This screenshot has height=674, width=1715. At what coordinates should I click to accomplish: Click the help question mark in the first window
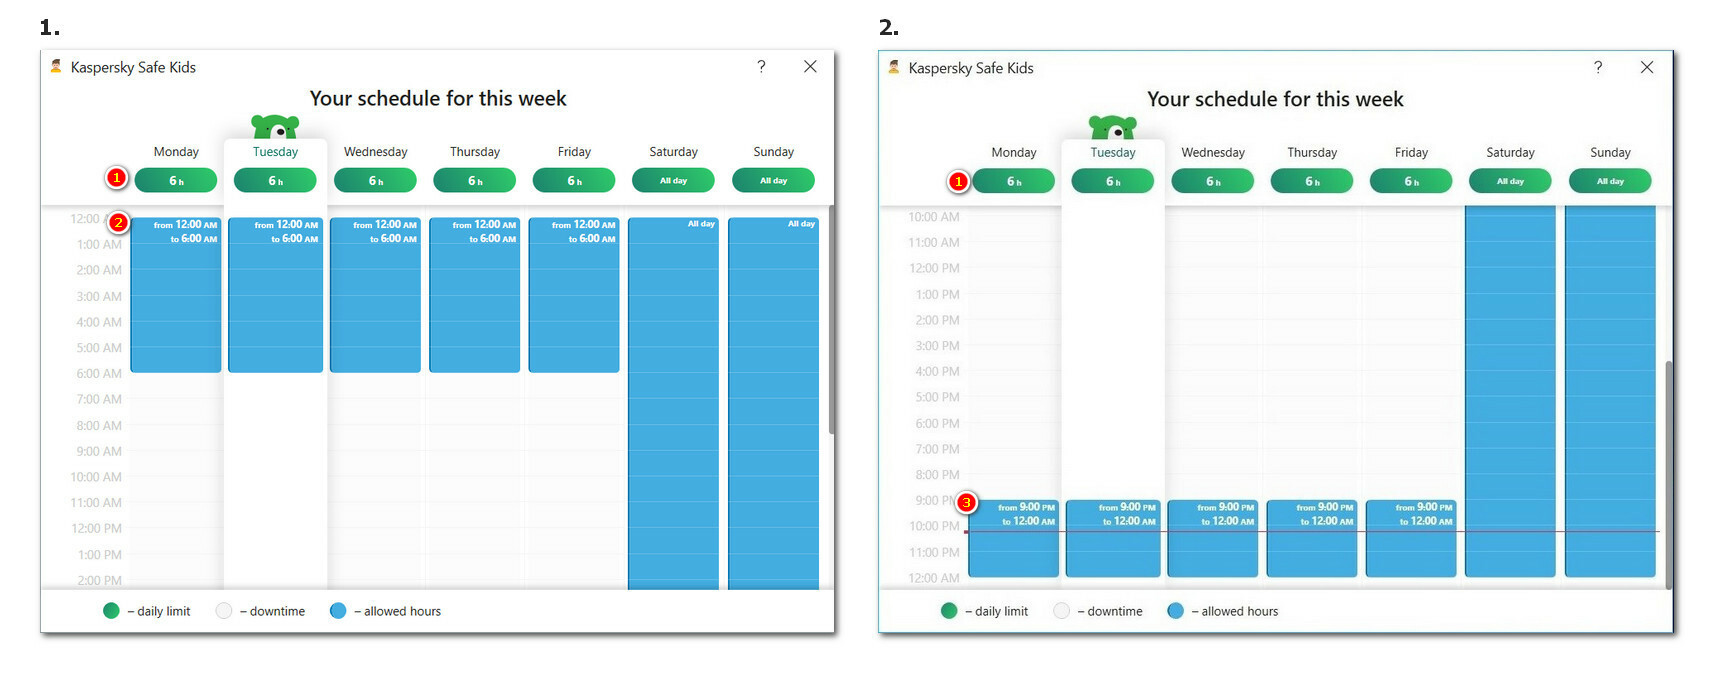(x=761, y=67)
